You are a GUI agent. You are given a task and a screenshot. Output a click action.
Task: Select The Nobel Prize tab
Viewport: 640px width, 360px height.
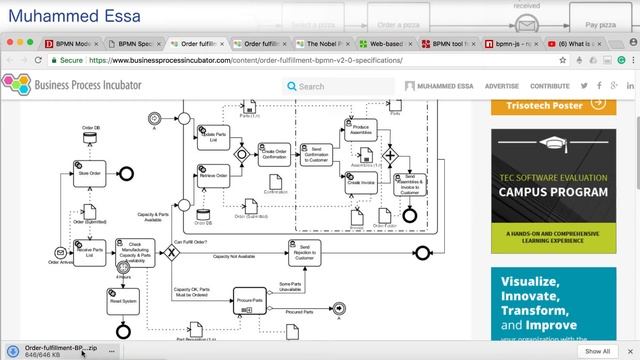point(323,44)
